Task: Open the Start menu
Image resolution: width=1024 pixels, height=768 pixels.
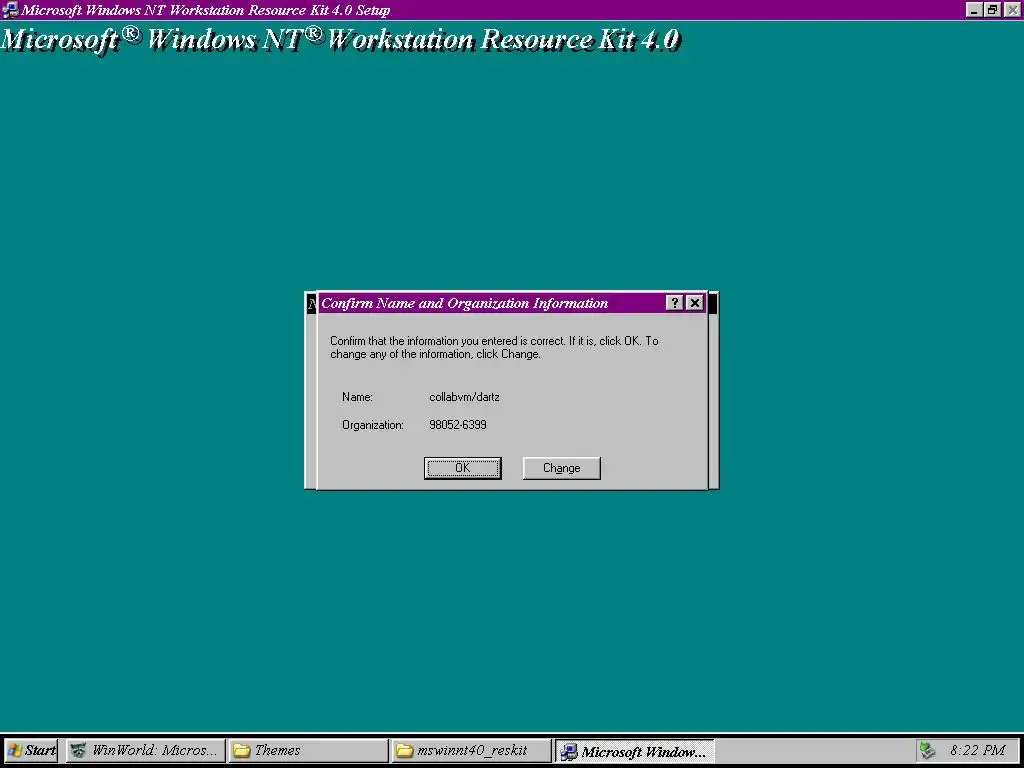Action: tap(31, 750)
